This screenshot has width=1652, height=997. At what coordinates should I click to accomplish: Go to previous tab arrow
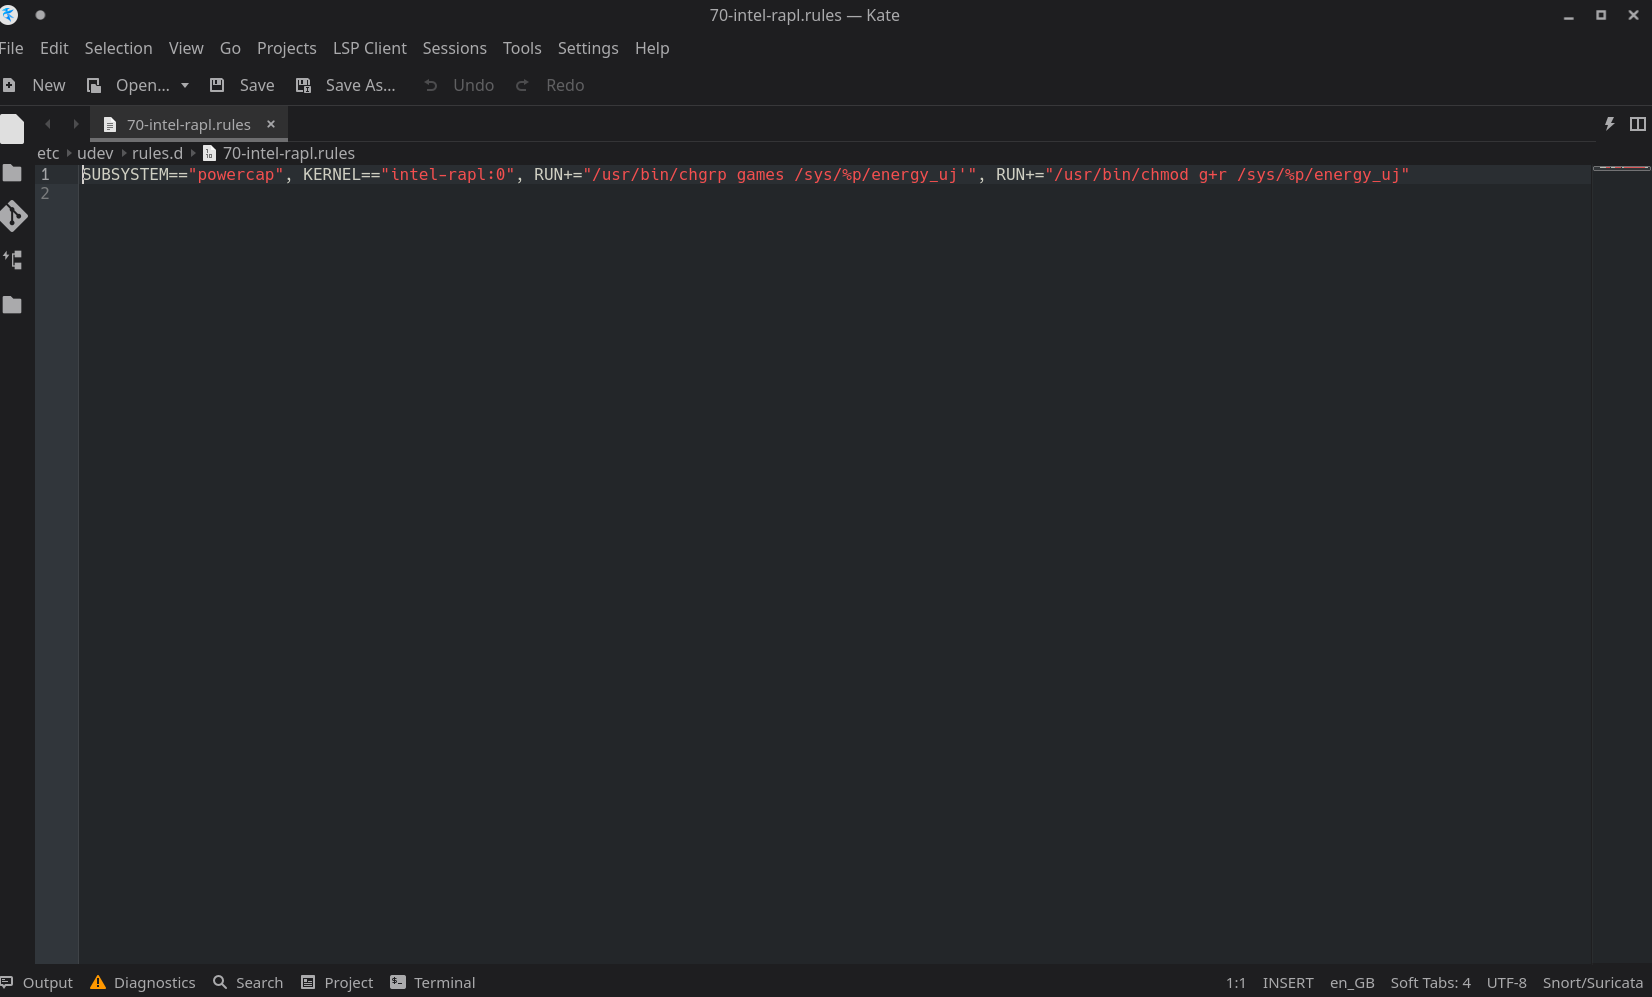[47, 124]
